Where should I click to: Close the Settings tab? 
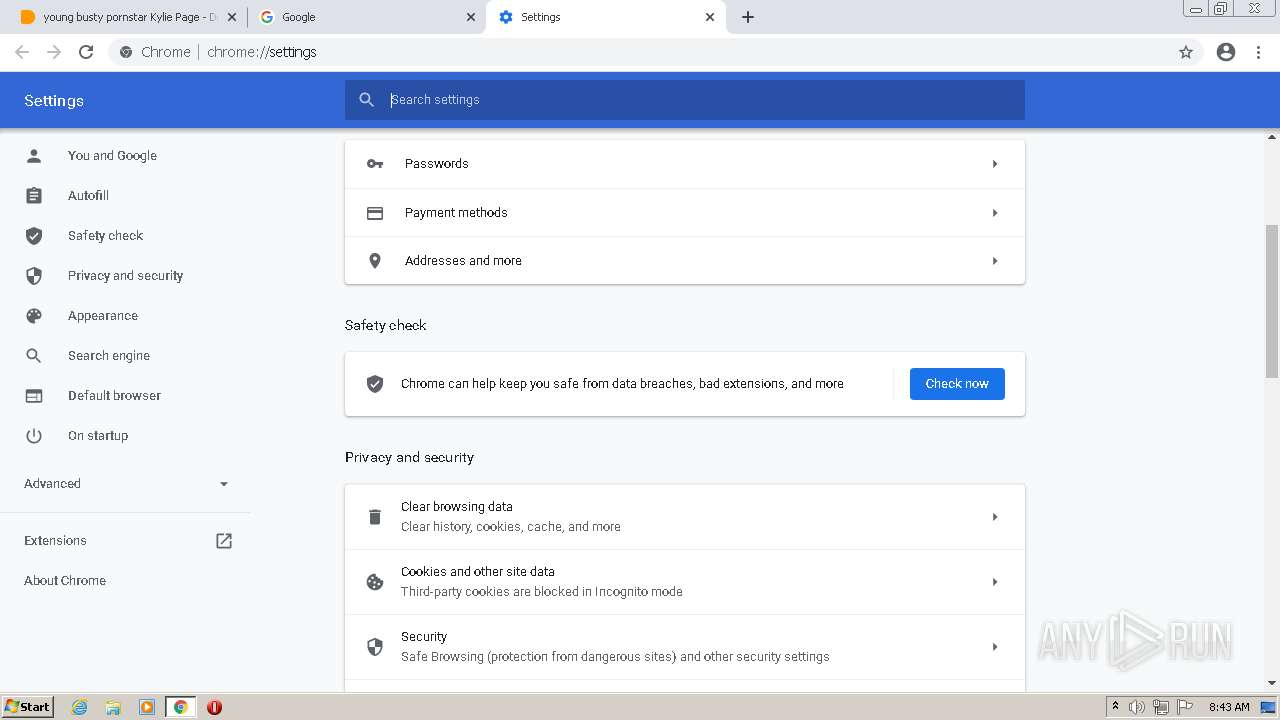pyautogui.click(x=711, y=17)
